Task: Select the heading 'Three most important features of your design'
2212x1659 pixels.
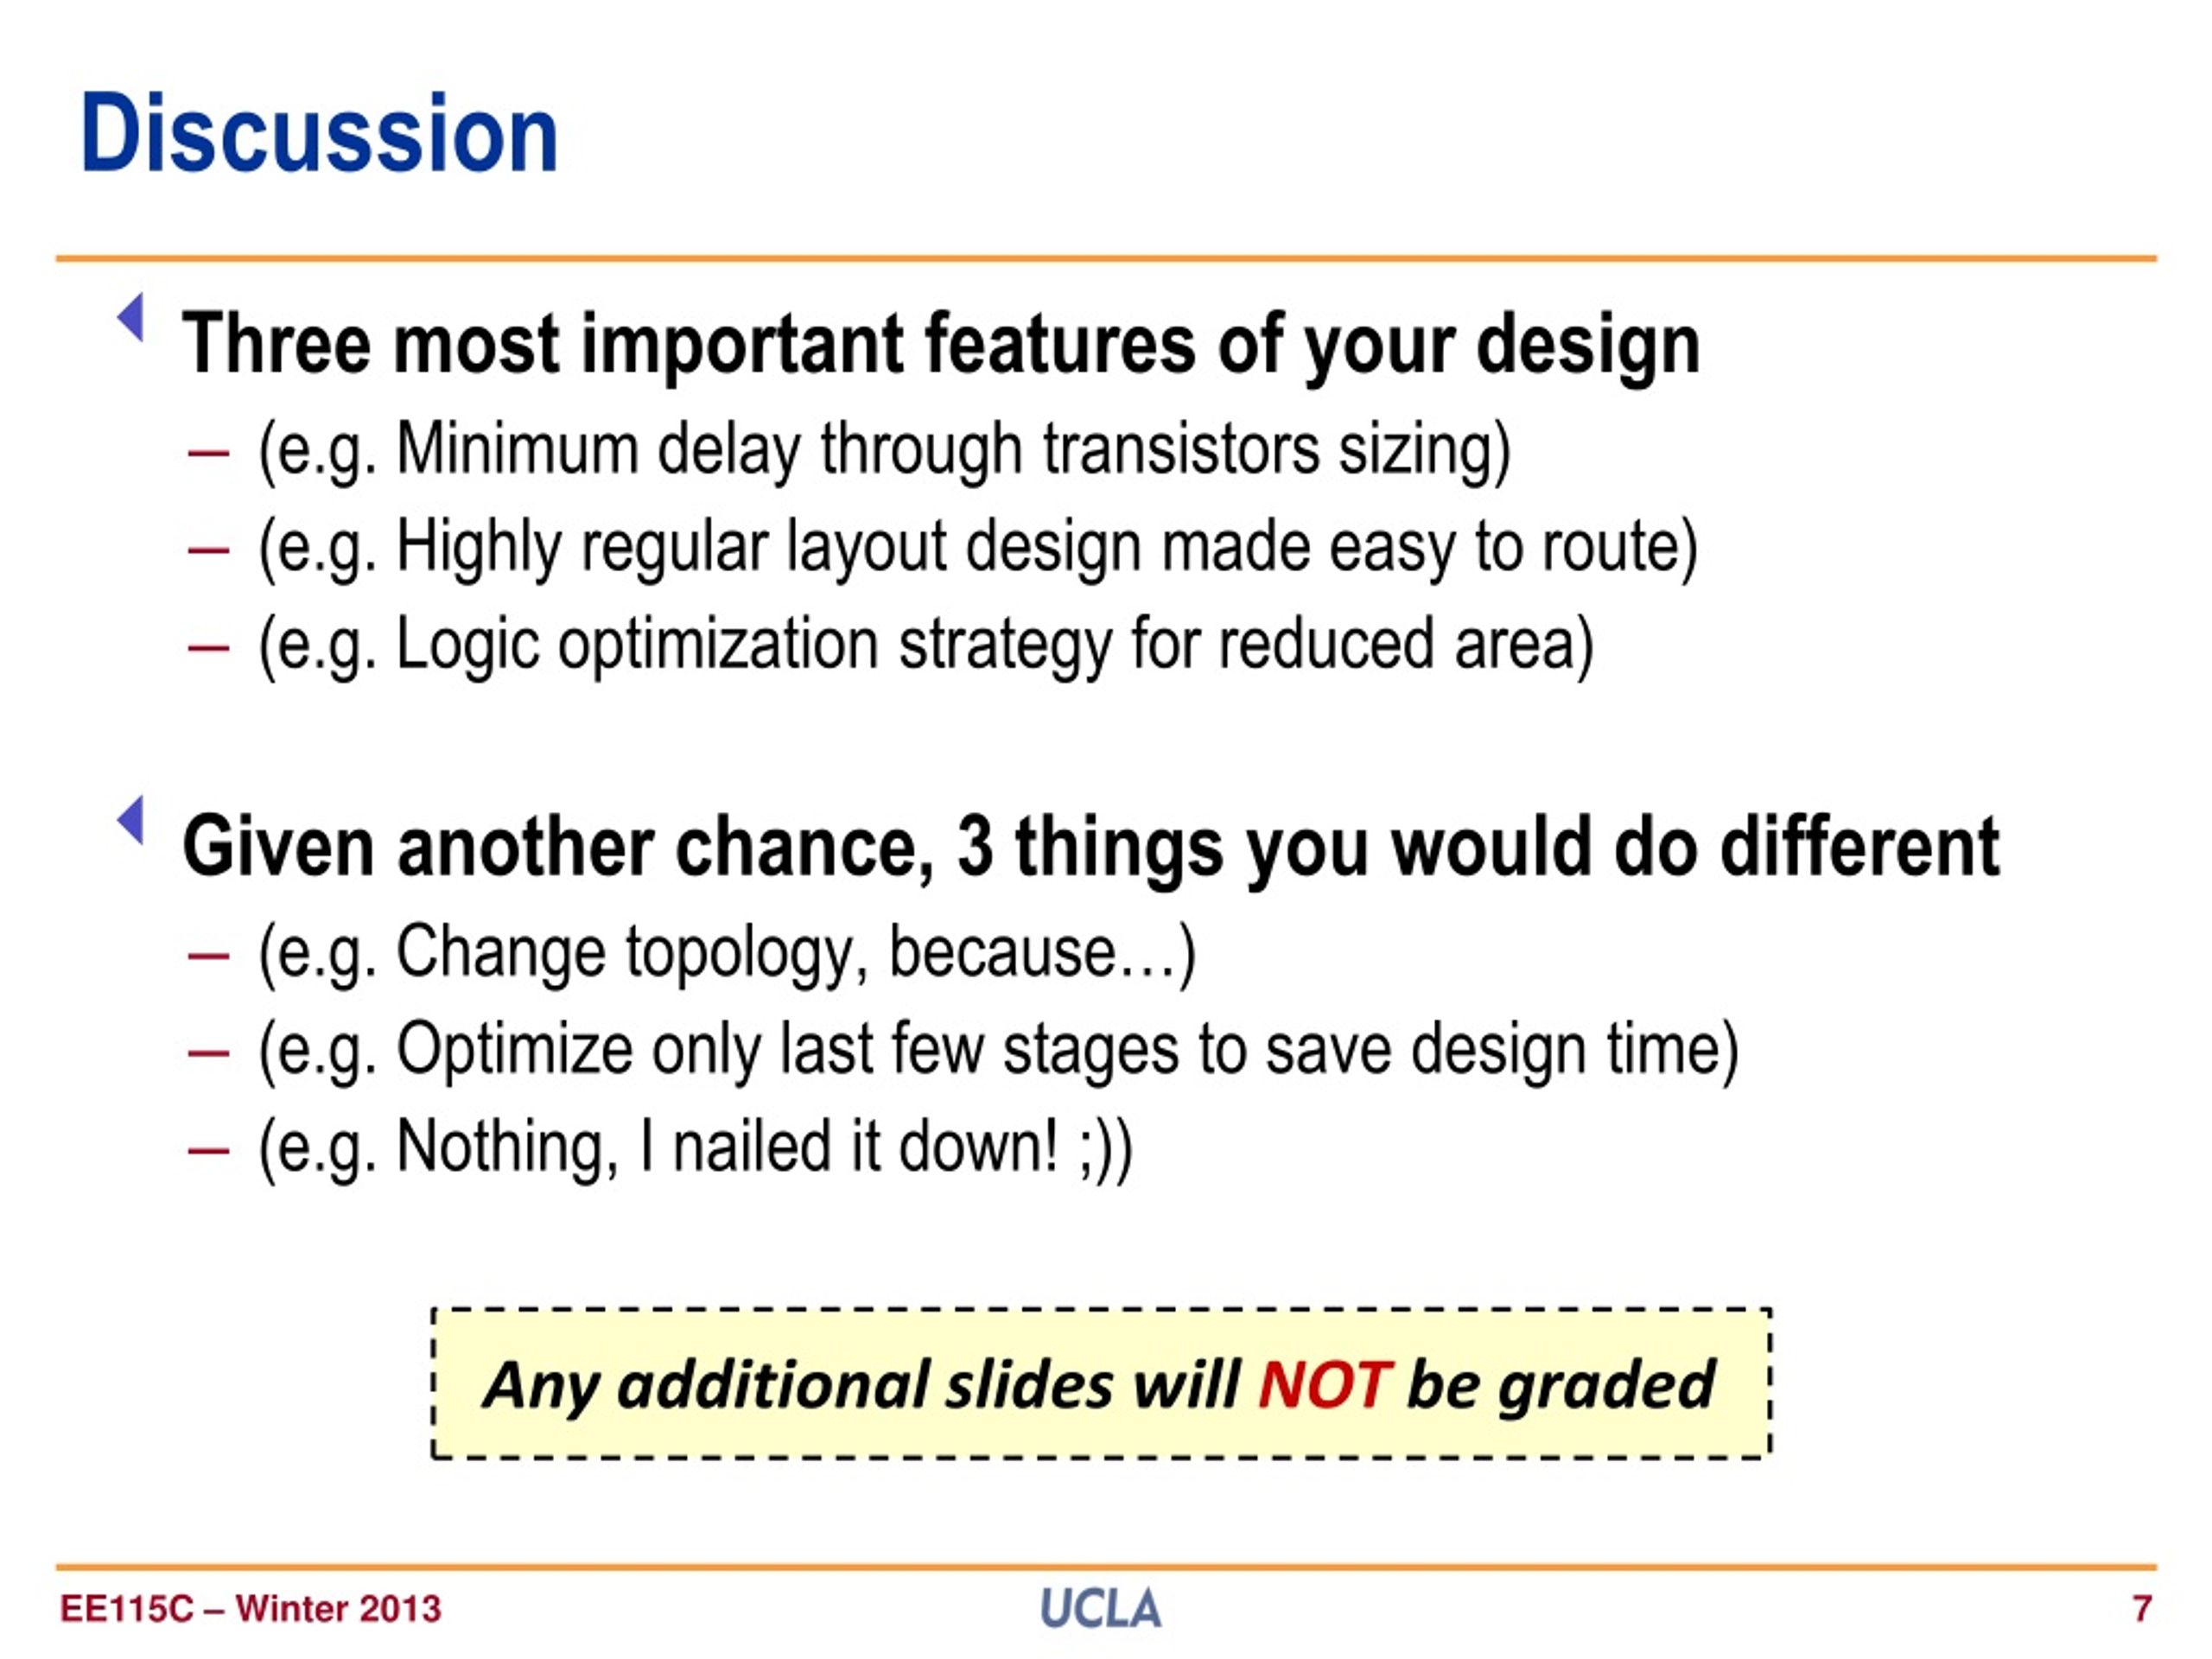Action: (941, 345)
